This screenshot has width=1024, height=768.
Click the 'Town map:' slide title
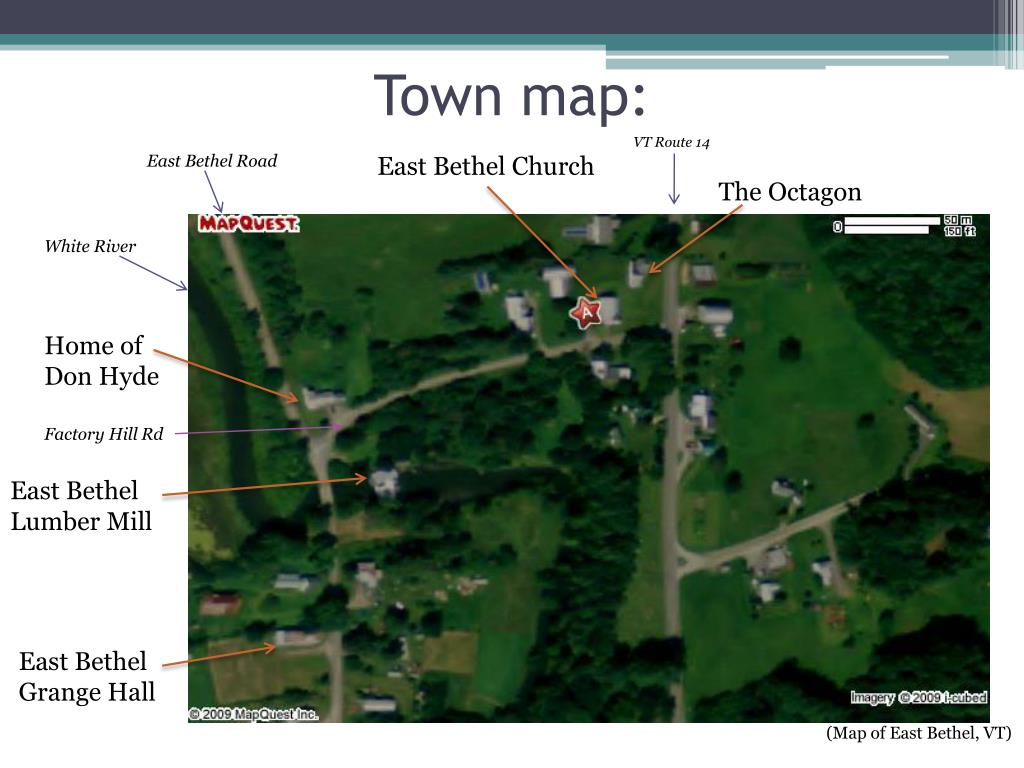(512, 96)
